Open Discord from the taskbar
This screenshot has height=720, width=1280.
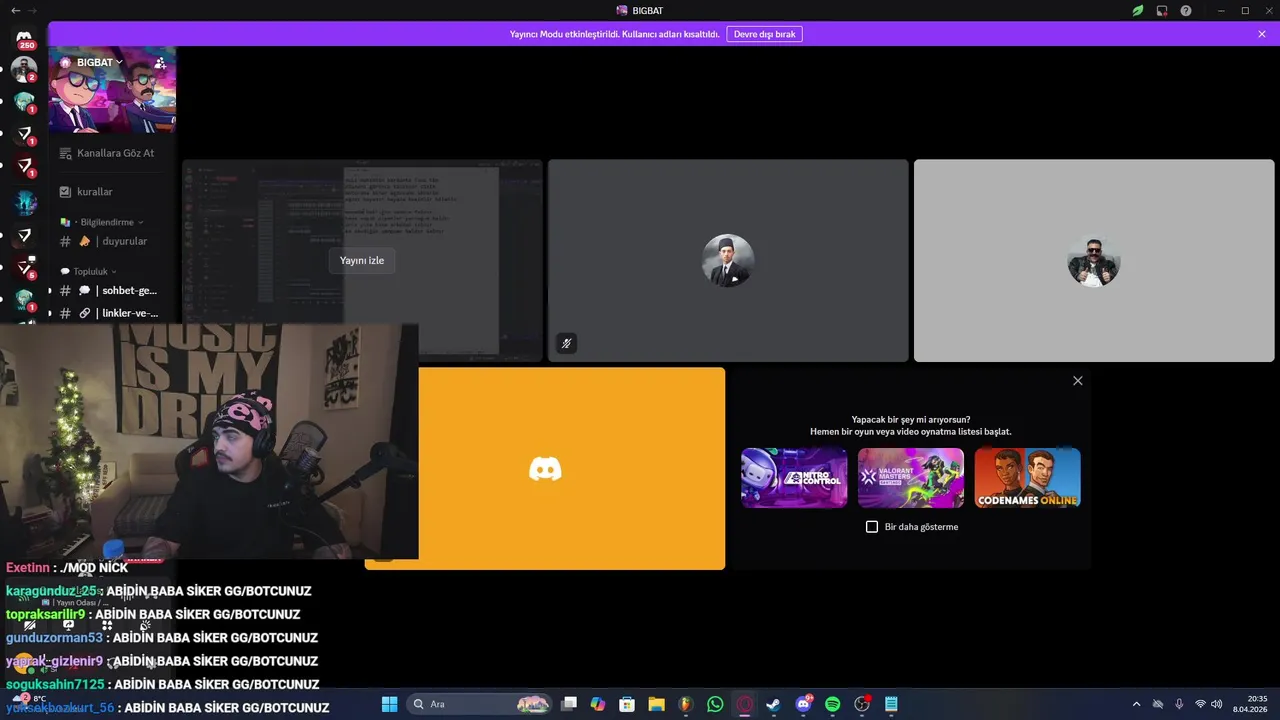click(803, 704)
